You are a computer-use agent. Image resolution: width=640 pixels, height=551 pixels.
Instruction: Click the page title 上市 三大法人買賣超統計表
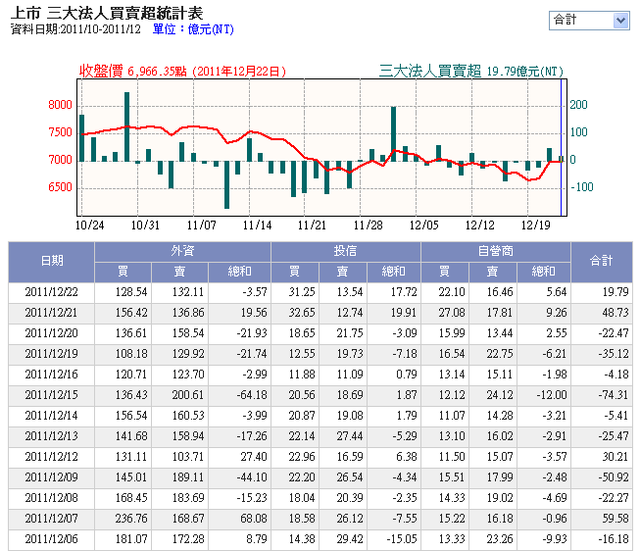coord(107,13)
